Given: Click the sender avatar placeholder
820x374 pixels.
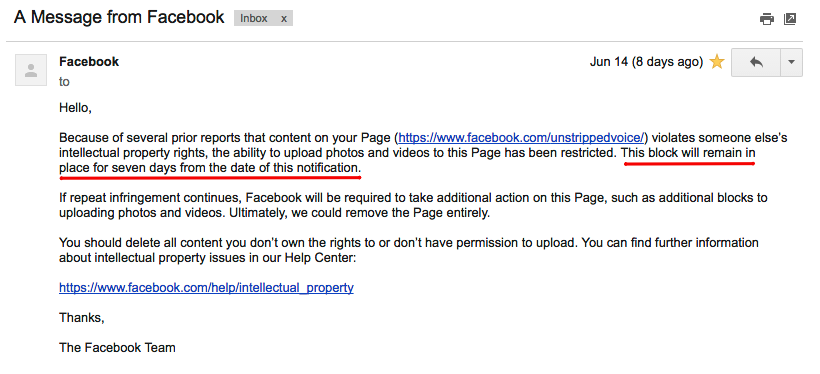Looking at the screenshot, I should click(31, 70).
